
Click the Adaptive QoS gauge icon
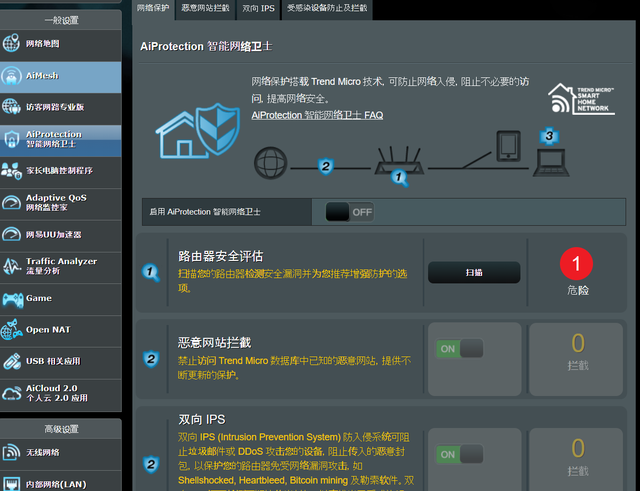(11, 202)
